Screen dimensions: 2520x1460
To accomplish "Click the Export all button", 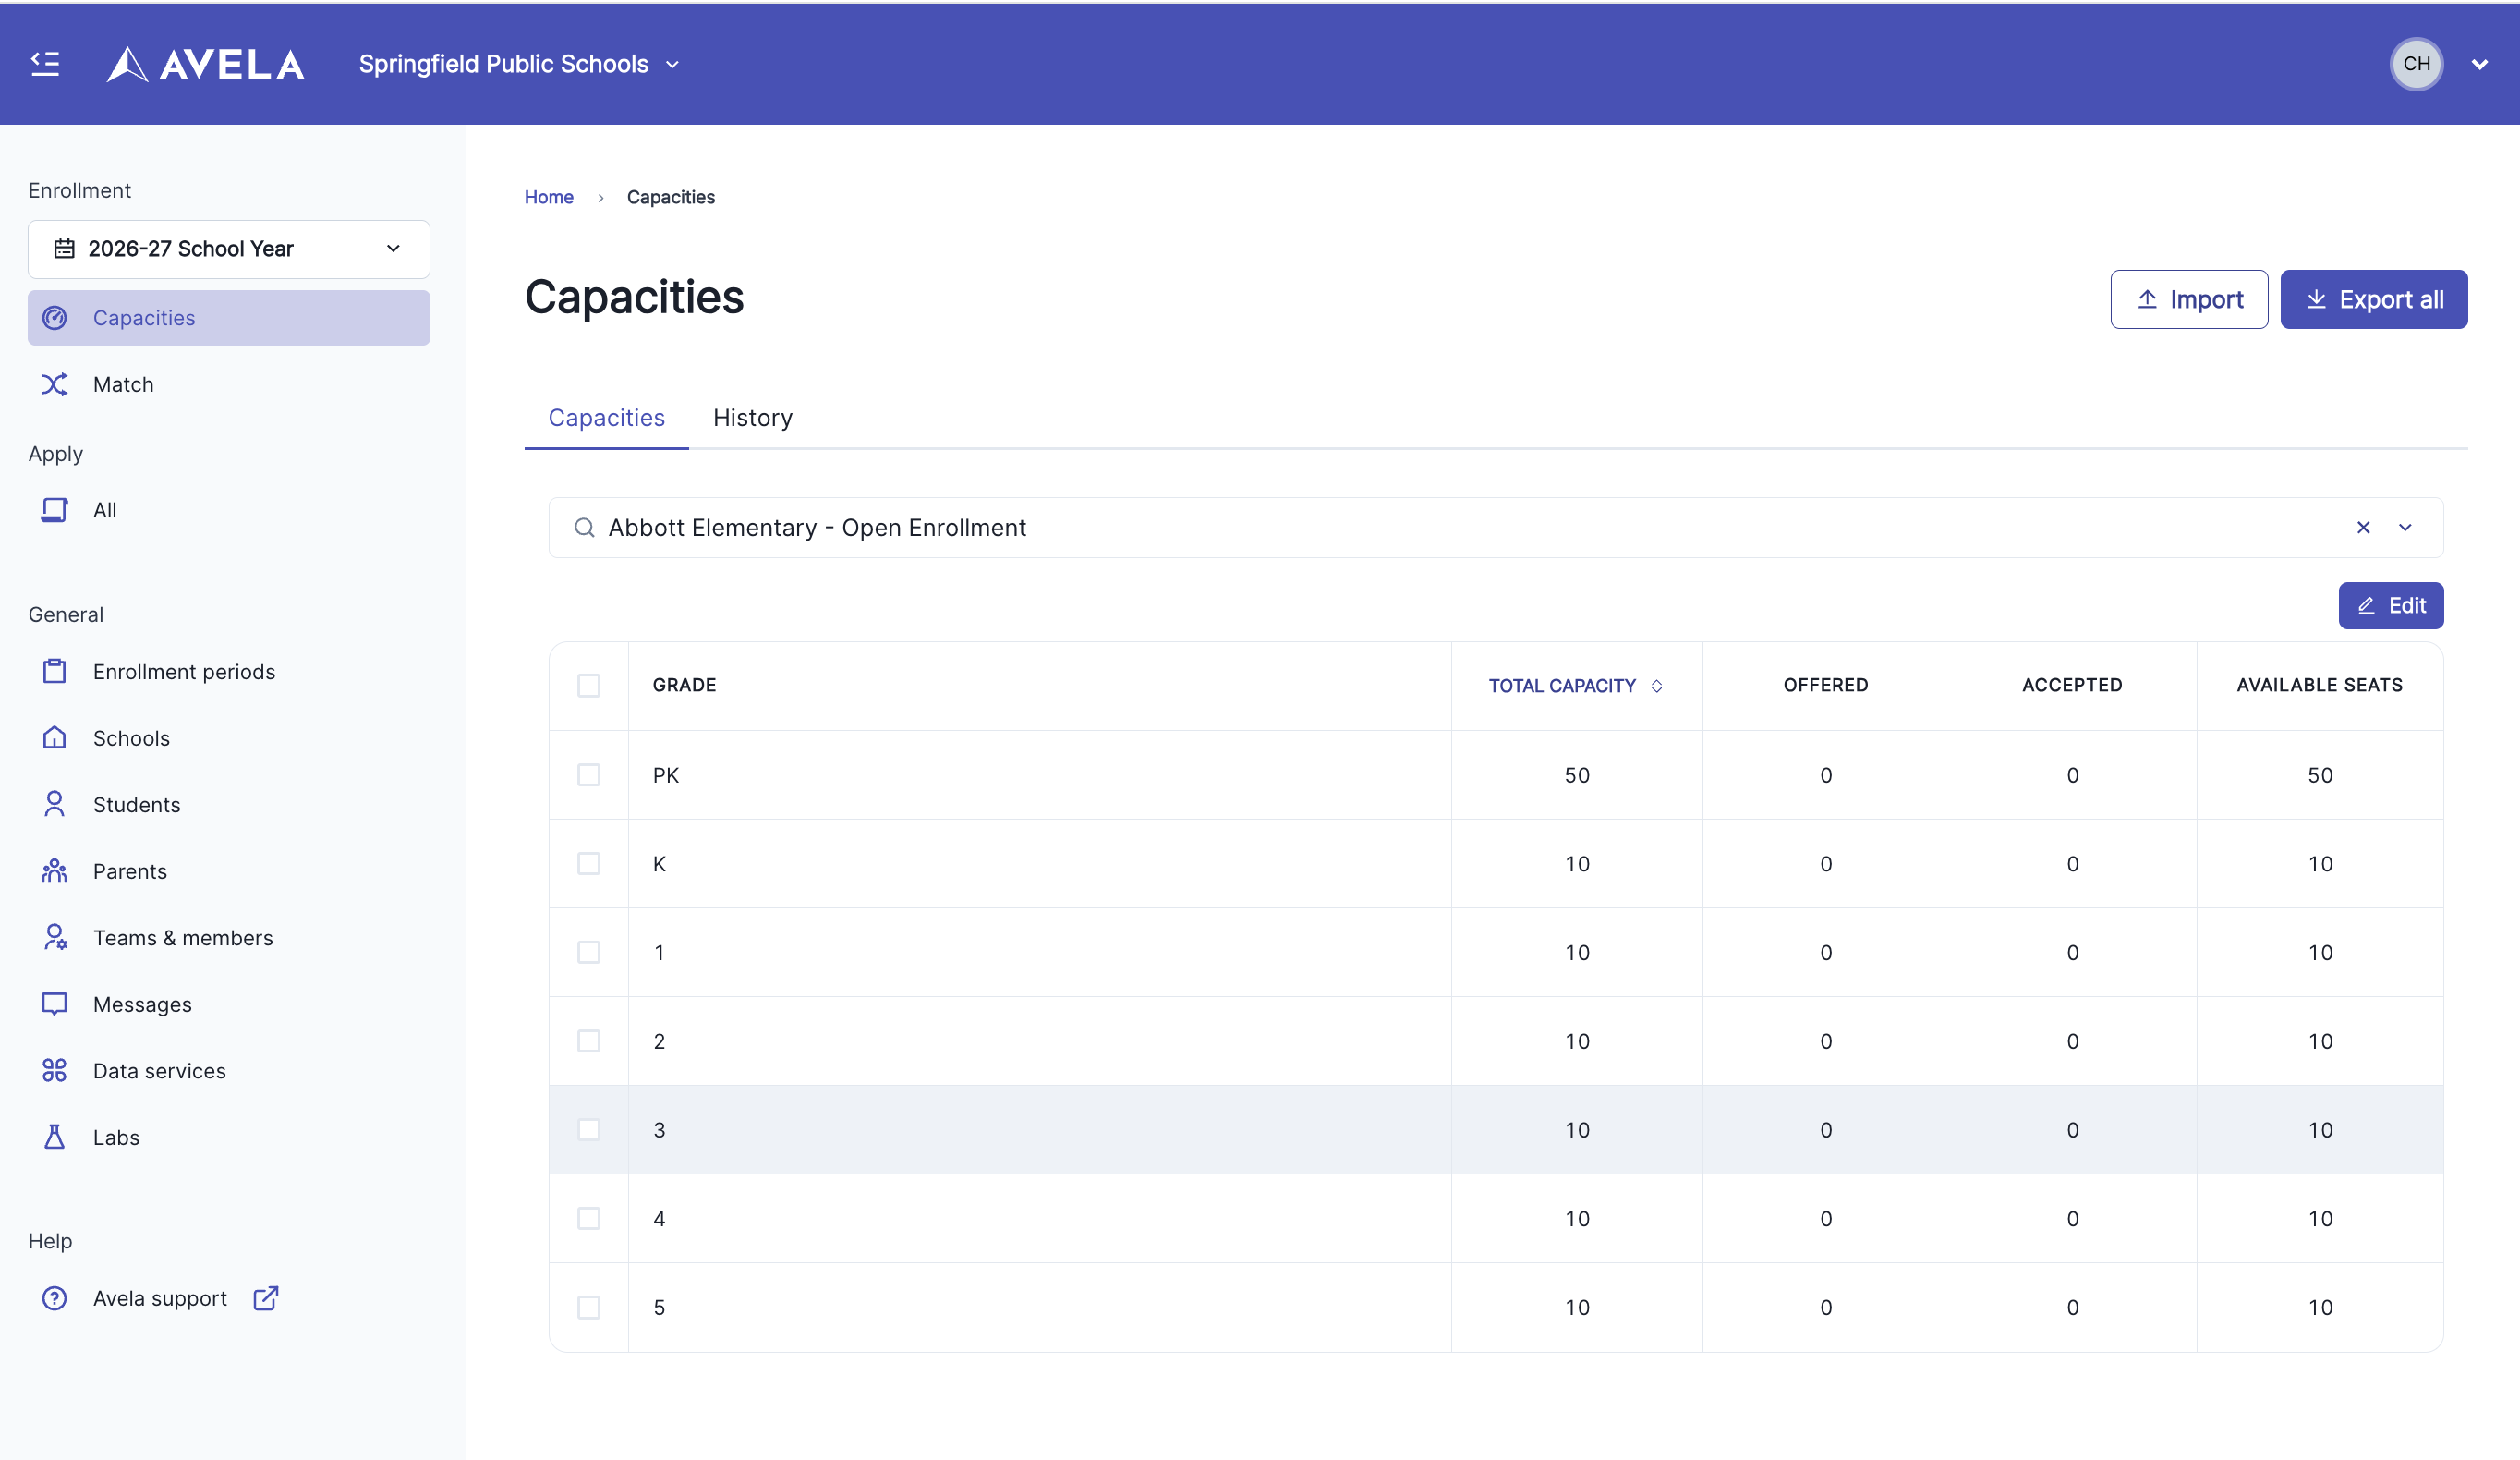I will tap(2373, 299).
